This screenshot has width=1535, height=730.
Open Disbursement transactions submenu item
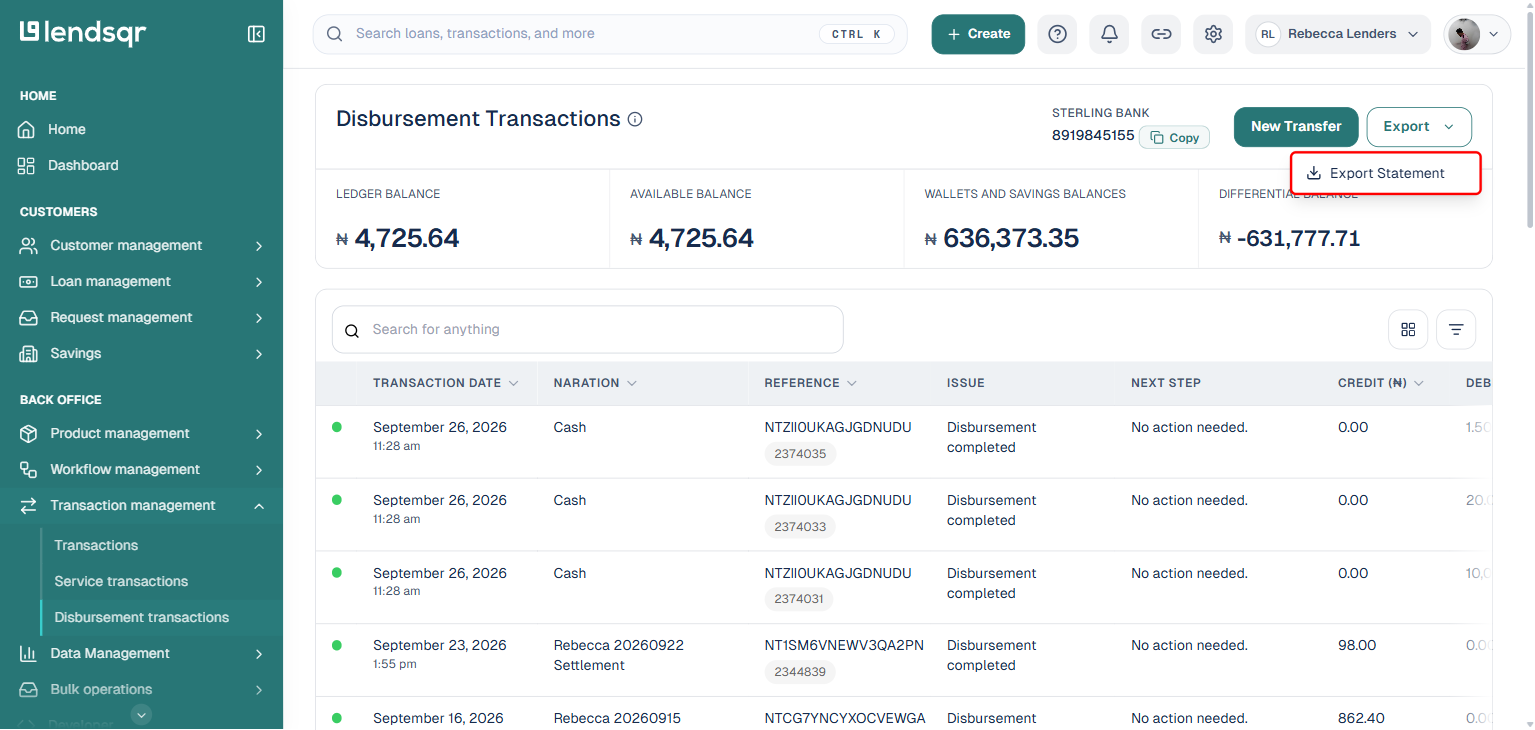click(x=142, y=617)
